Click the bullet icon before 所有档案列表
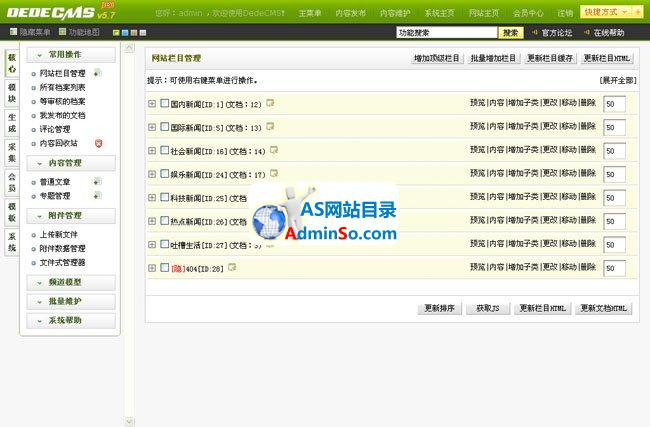This screenshot has width=650, height=427. pos(34,88)
